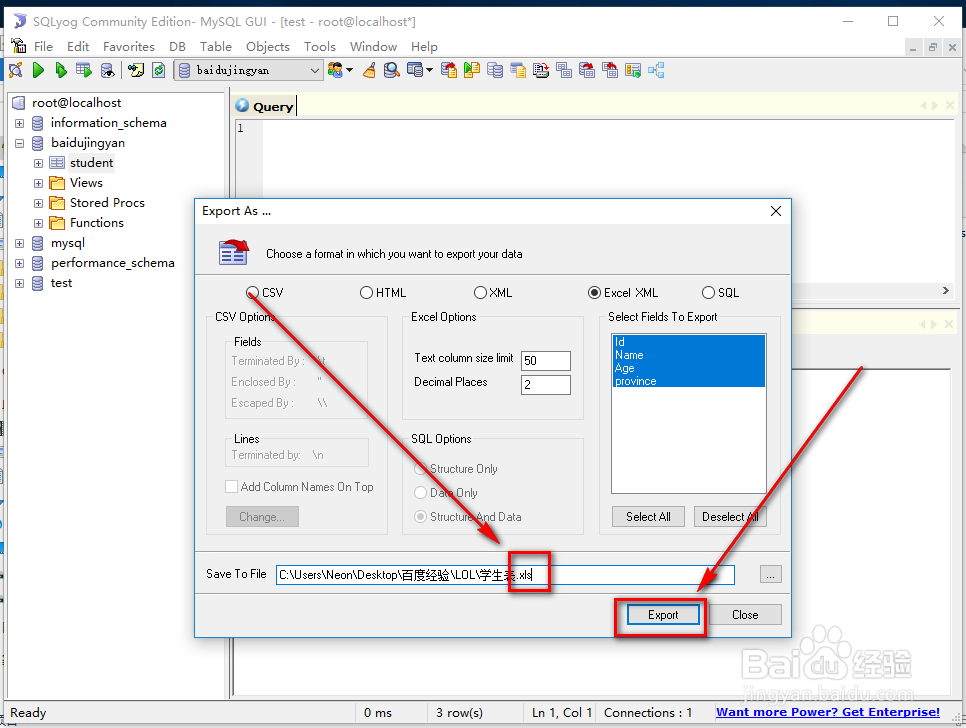This screenshot has width=966, height=728.
Task: Click the new connection toolbar icon
Action: click(x=16, y=70)
